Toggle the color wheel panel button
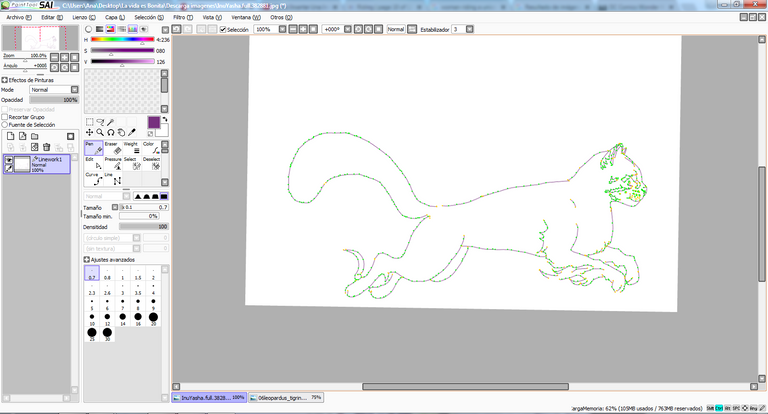Viewport: 768px width, 414px height. point(89,29)
